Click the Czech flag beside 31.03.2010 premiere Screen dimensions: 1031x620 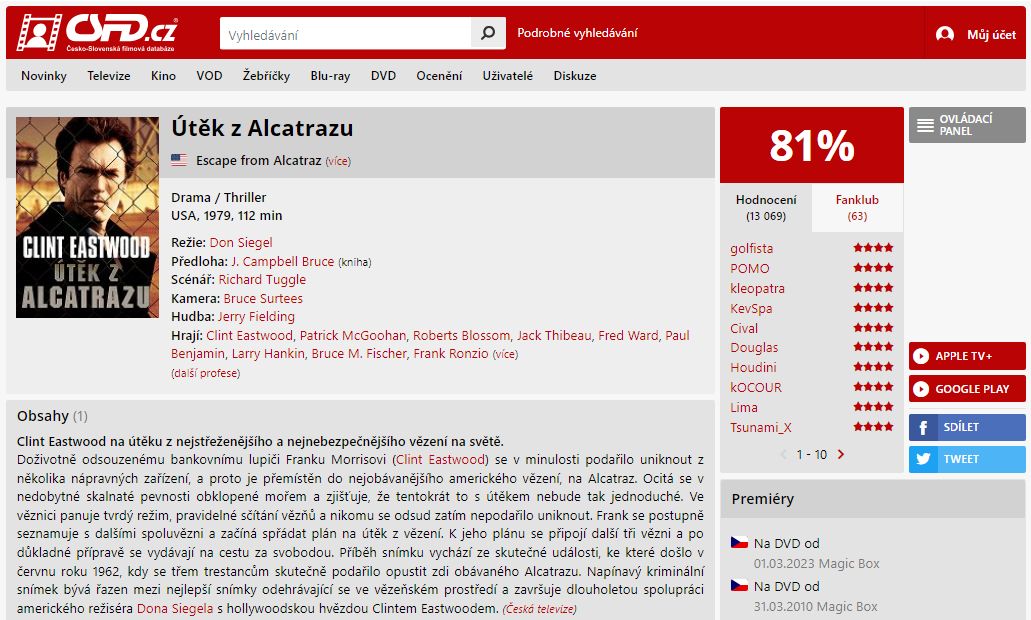click(x=740, y=585)
